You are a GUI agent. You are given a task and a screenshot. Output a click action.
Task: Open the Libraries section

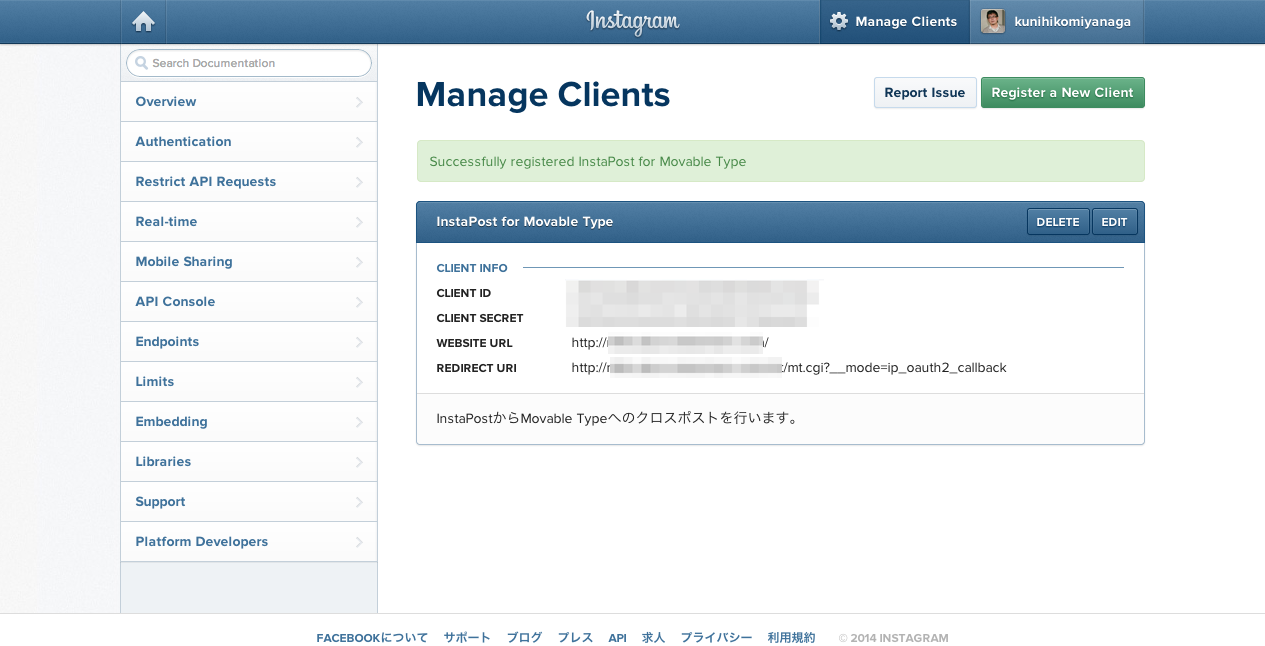248,462
